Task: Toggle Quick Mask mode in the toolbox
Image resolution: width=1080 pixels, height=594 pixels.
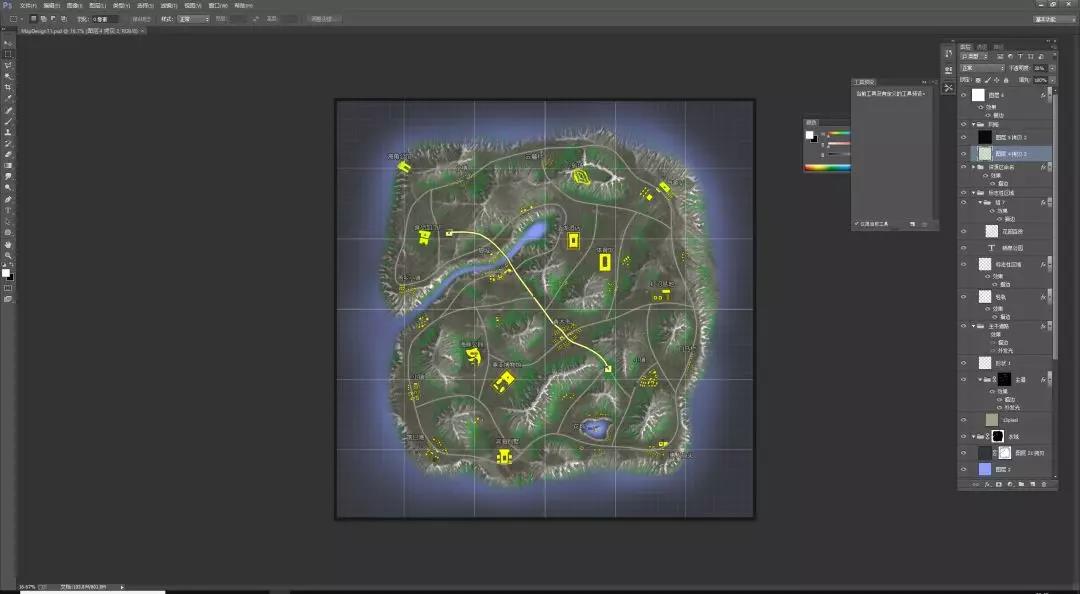Action: pos(8,288)
